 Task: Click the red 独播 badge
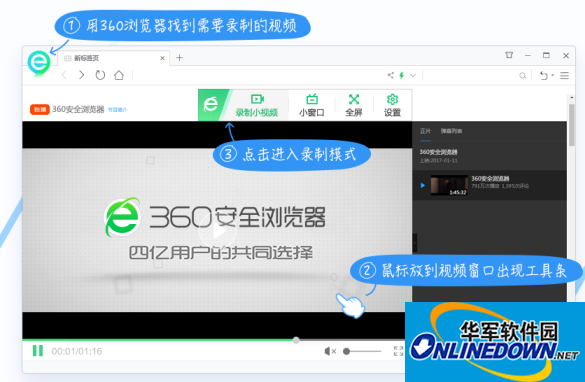(x=40, y=109)
